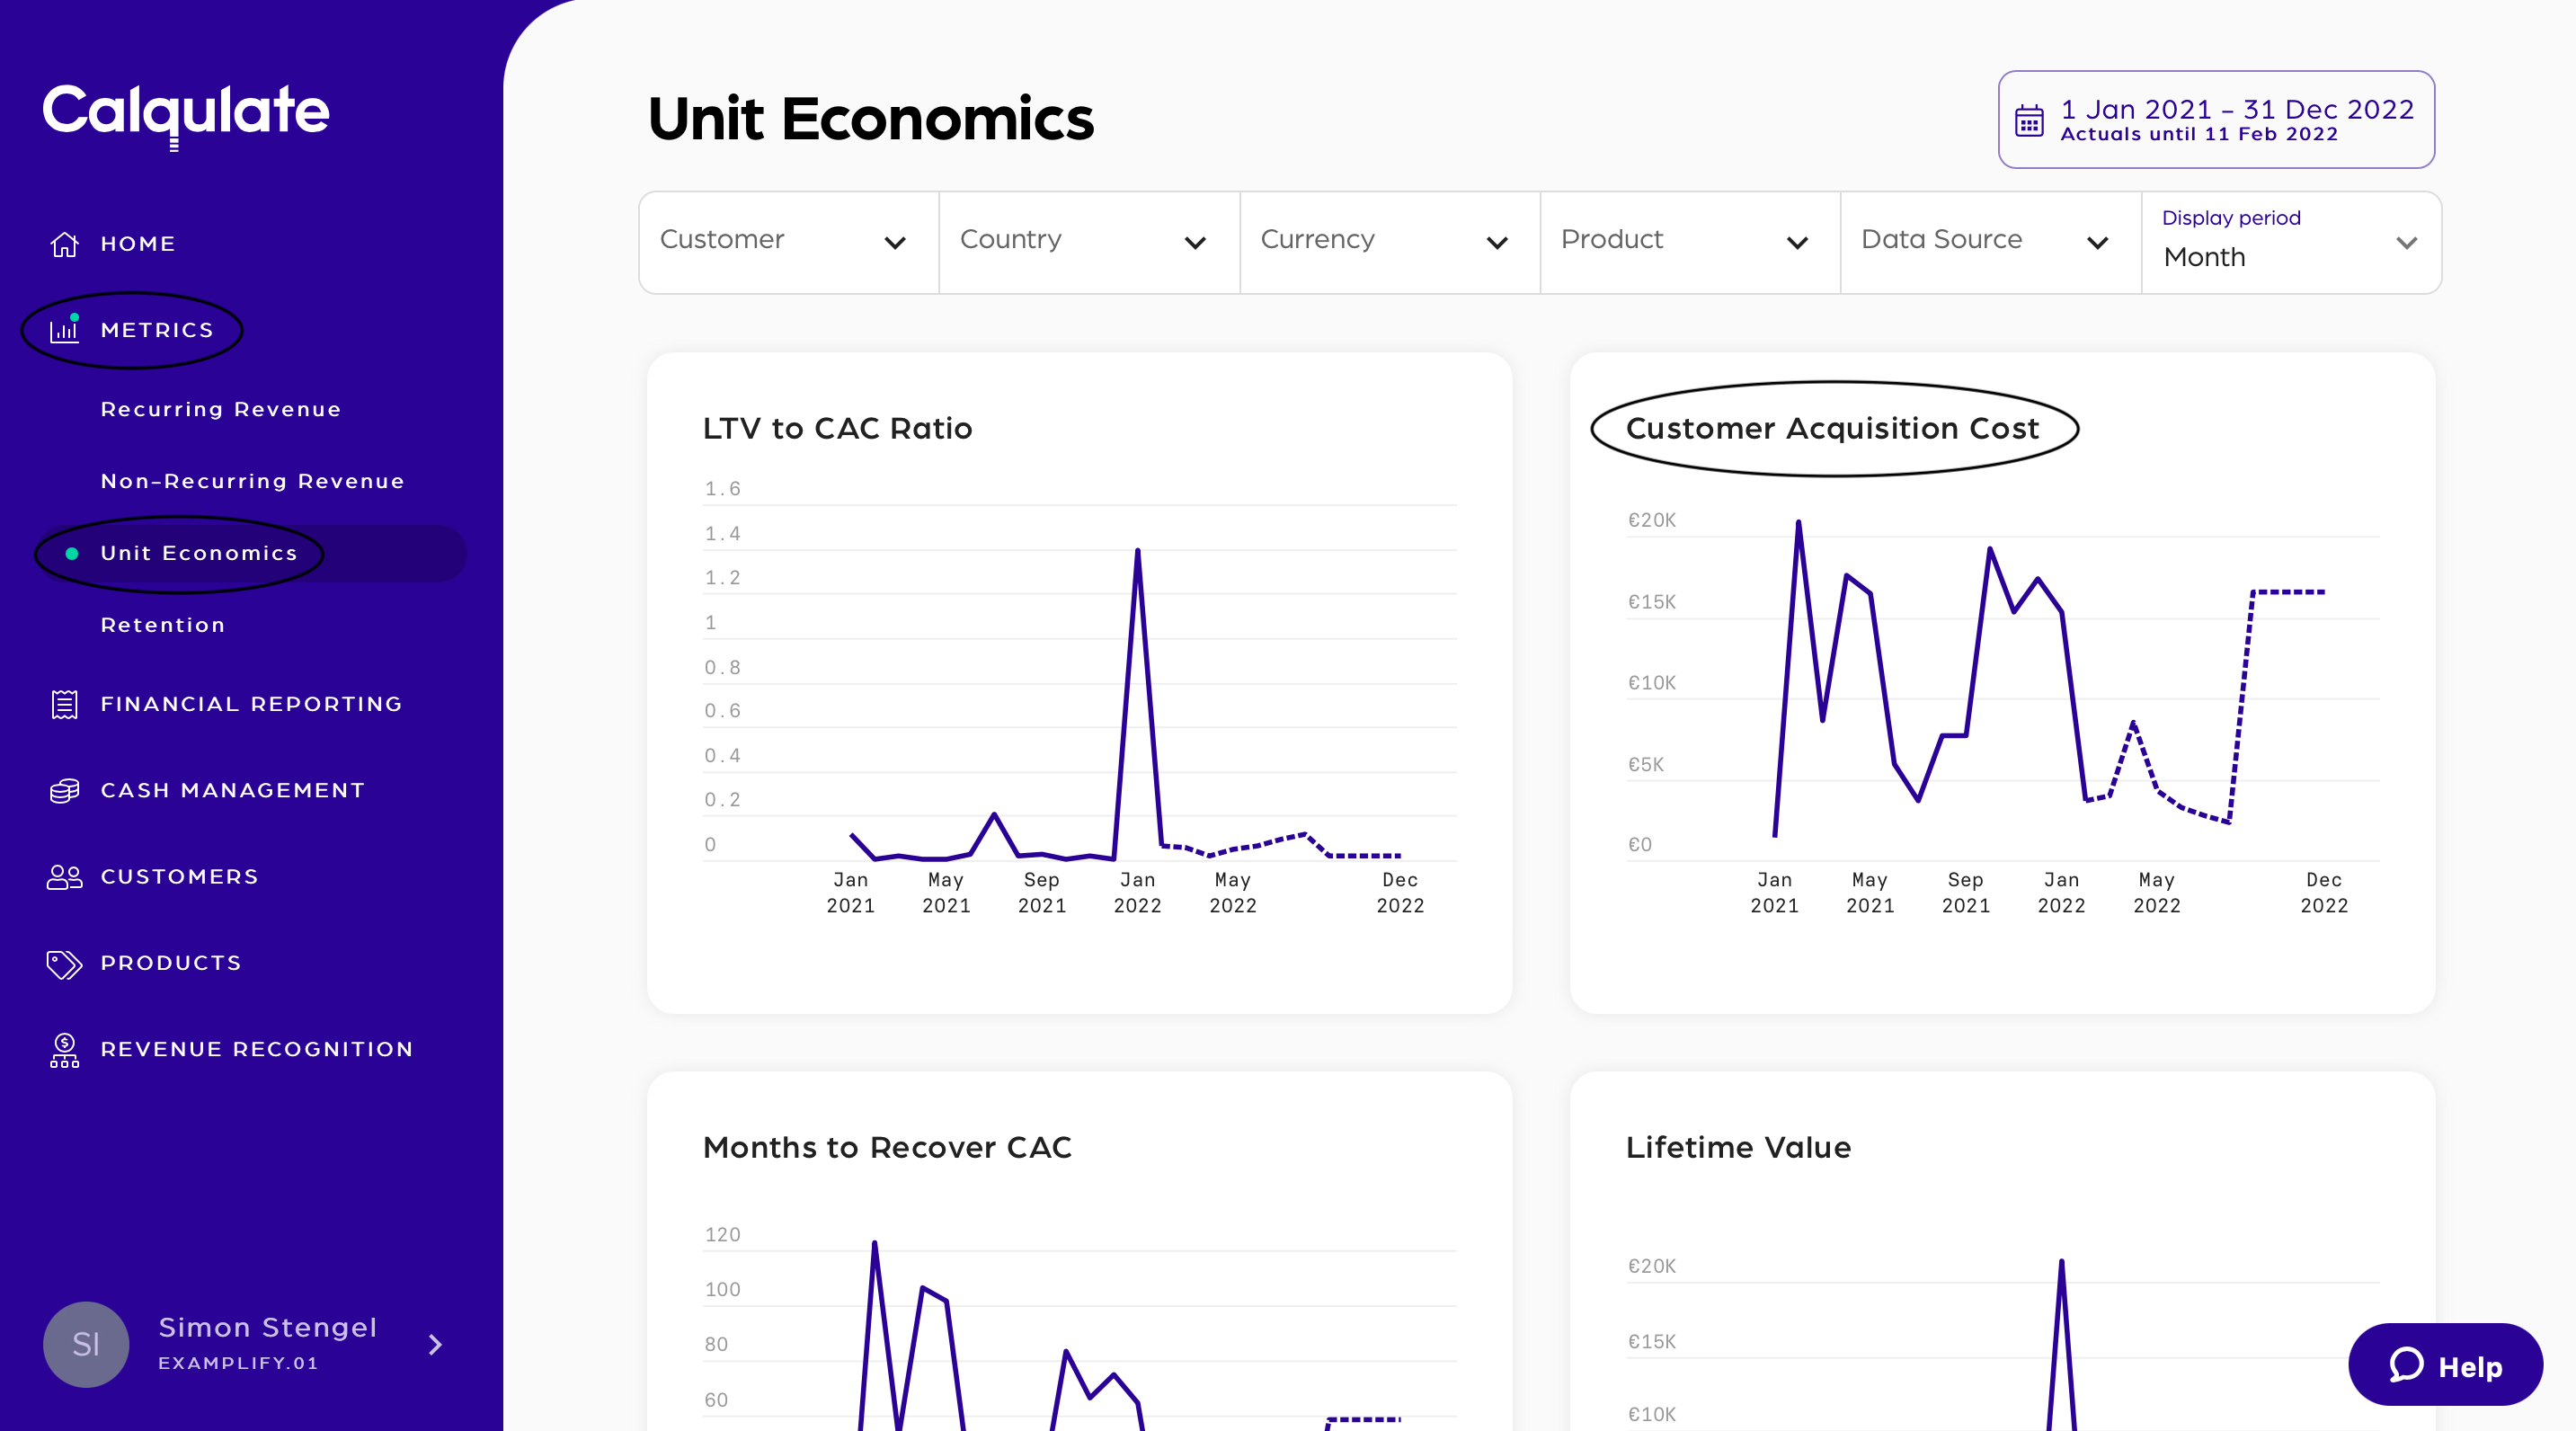Click the Revenue Recognition icon
Viewport: 2576px width, 1431px height.
point(65,1050)
